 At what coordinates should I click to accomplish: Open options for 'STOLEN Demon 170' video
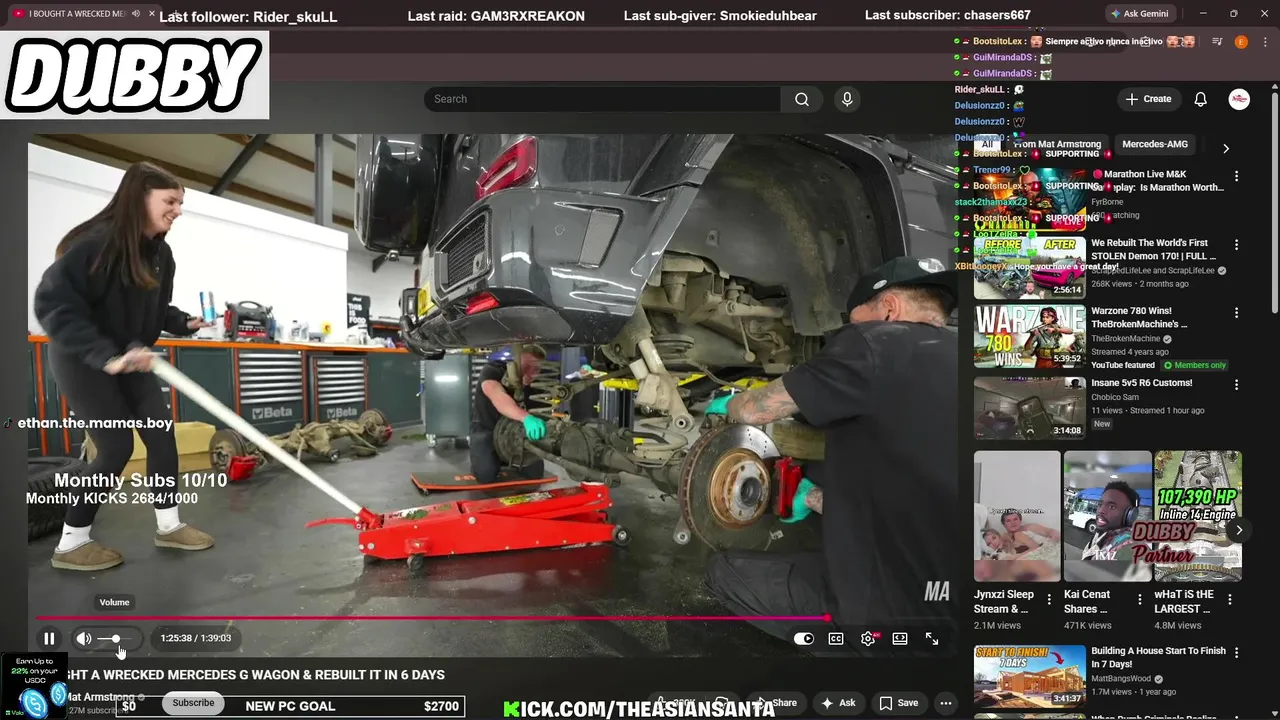pos(1237,245)
